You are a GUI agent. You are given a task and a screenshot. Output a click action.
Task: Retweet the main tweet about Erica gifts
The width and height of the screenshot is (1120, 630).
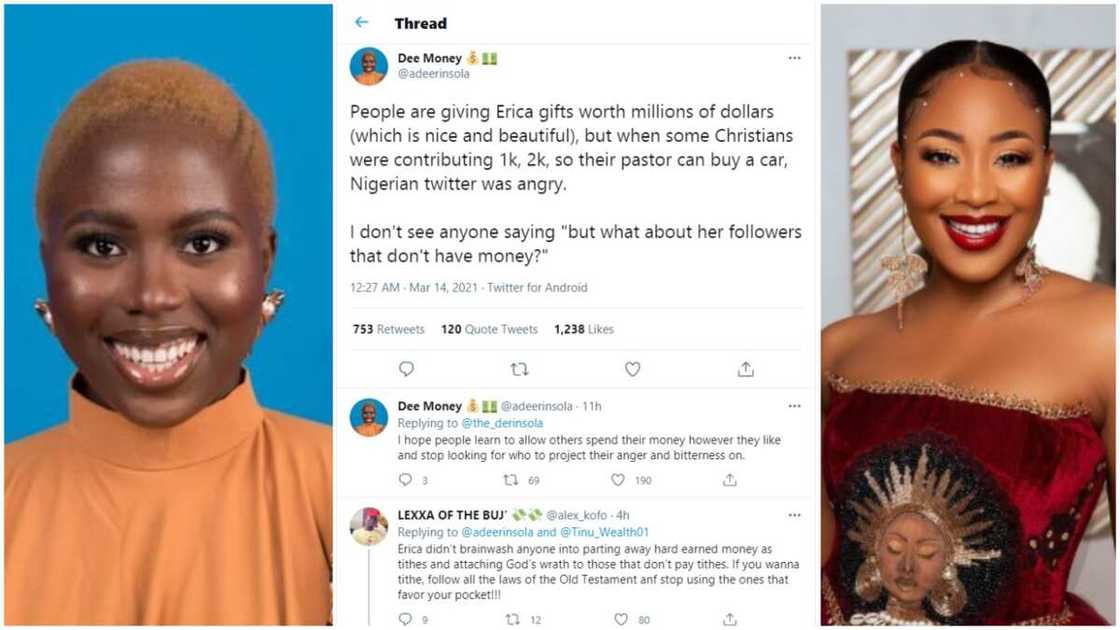click(520, 369)
